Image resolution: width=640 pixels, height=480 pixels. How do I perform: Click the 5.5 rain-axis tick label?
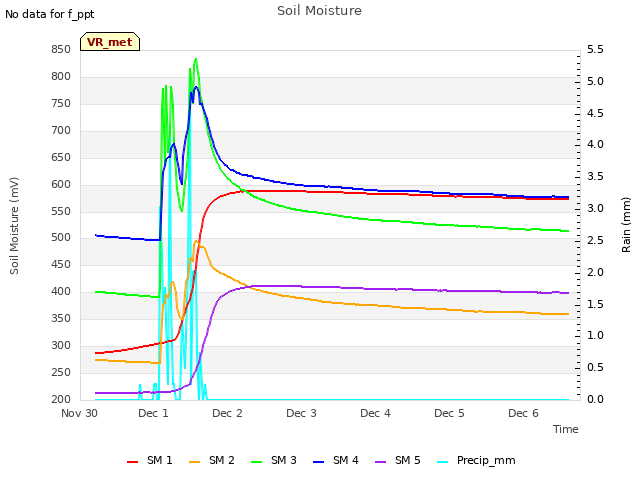(595, 50)
